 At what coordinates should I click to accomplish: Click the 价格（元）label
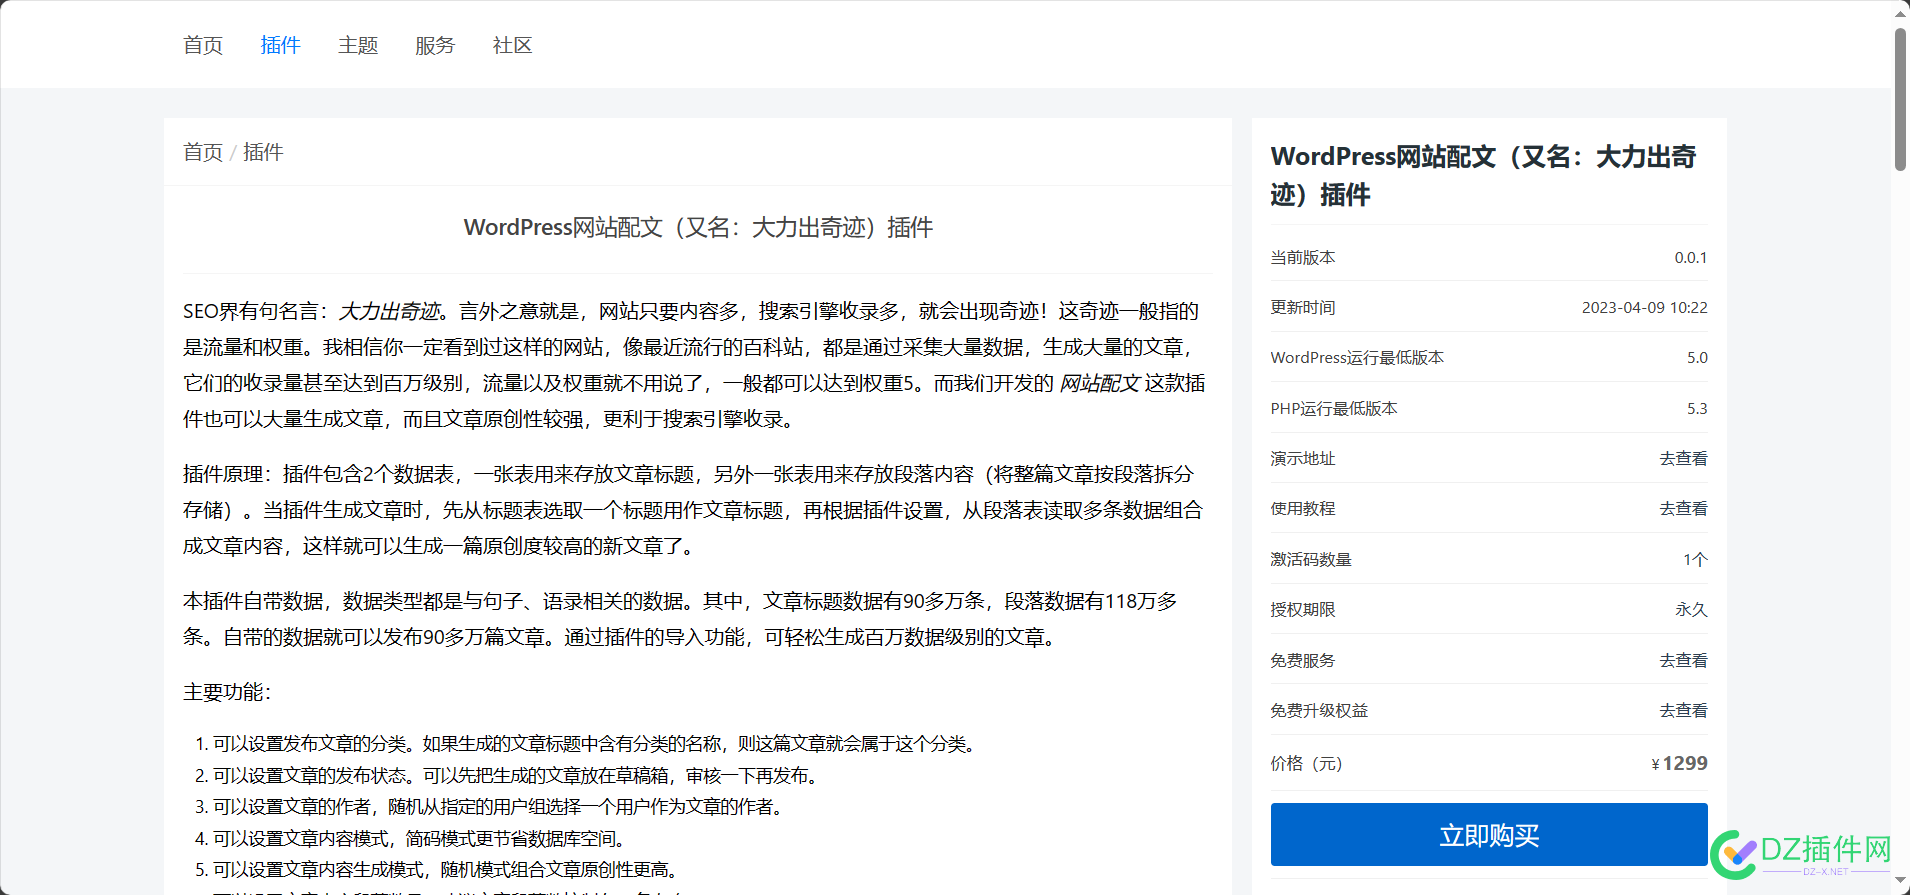pyautogui.click(x=1307, y=763)
